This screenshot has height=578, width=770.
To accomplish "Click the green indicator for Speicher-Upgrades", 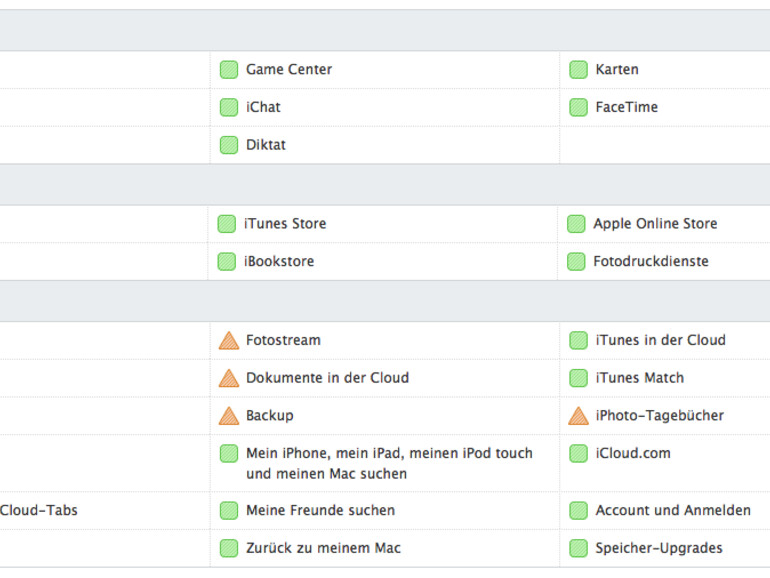I will pyautogui.click(x=578, y=549).
